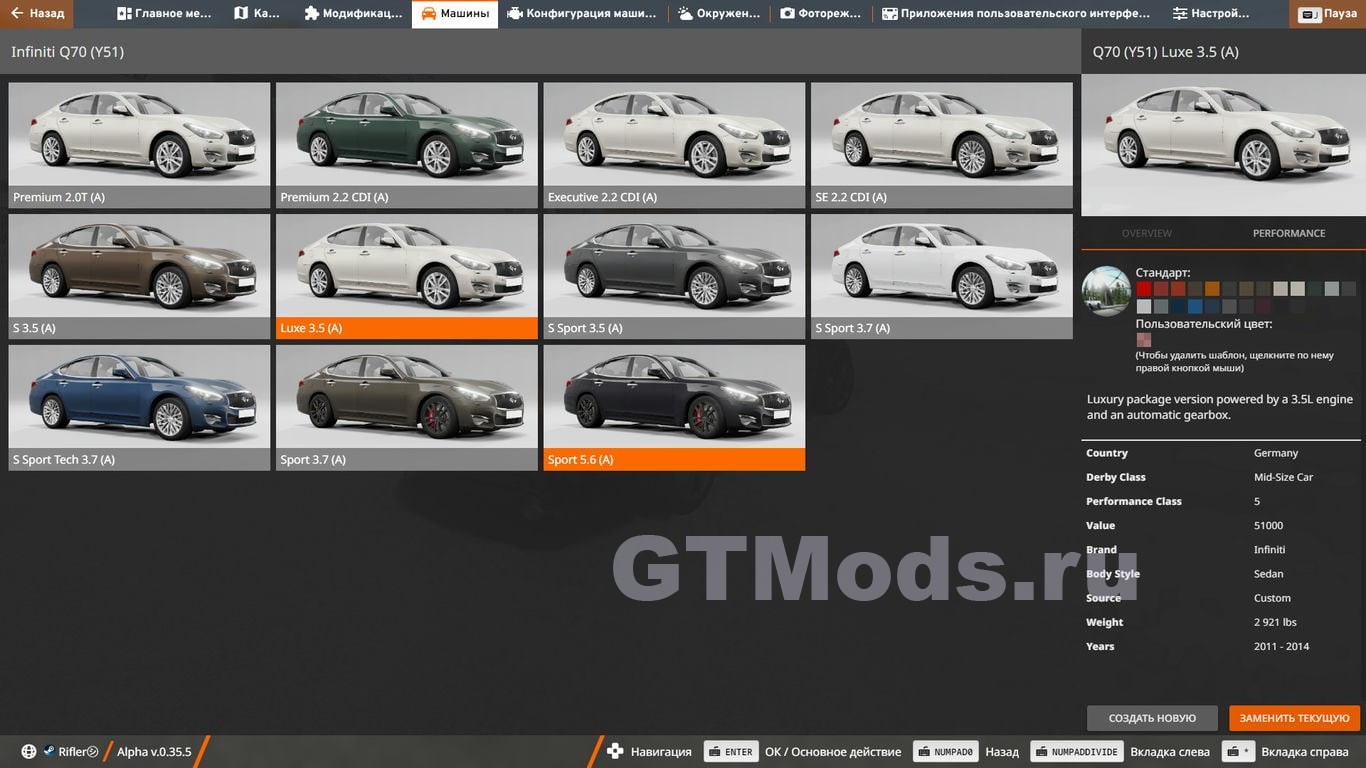Click the sliders icon for Настройки
This screenshot has width=1366, height=768.
tap(1180, 14)
